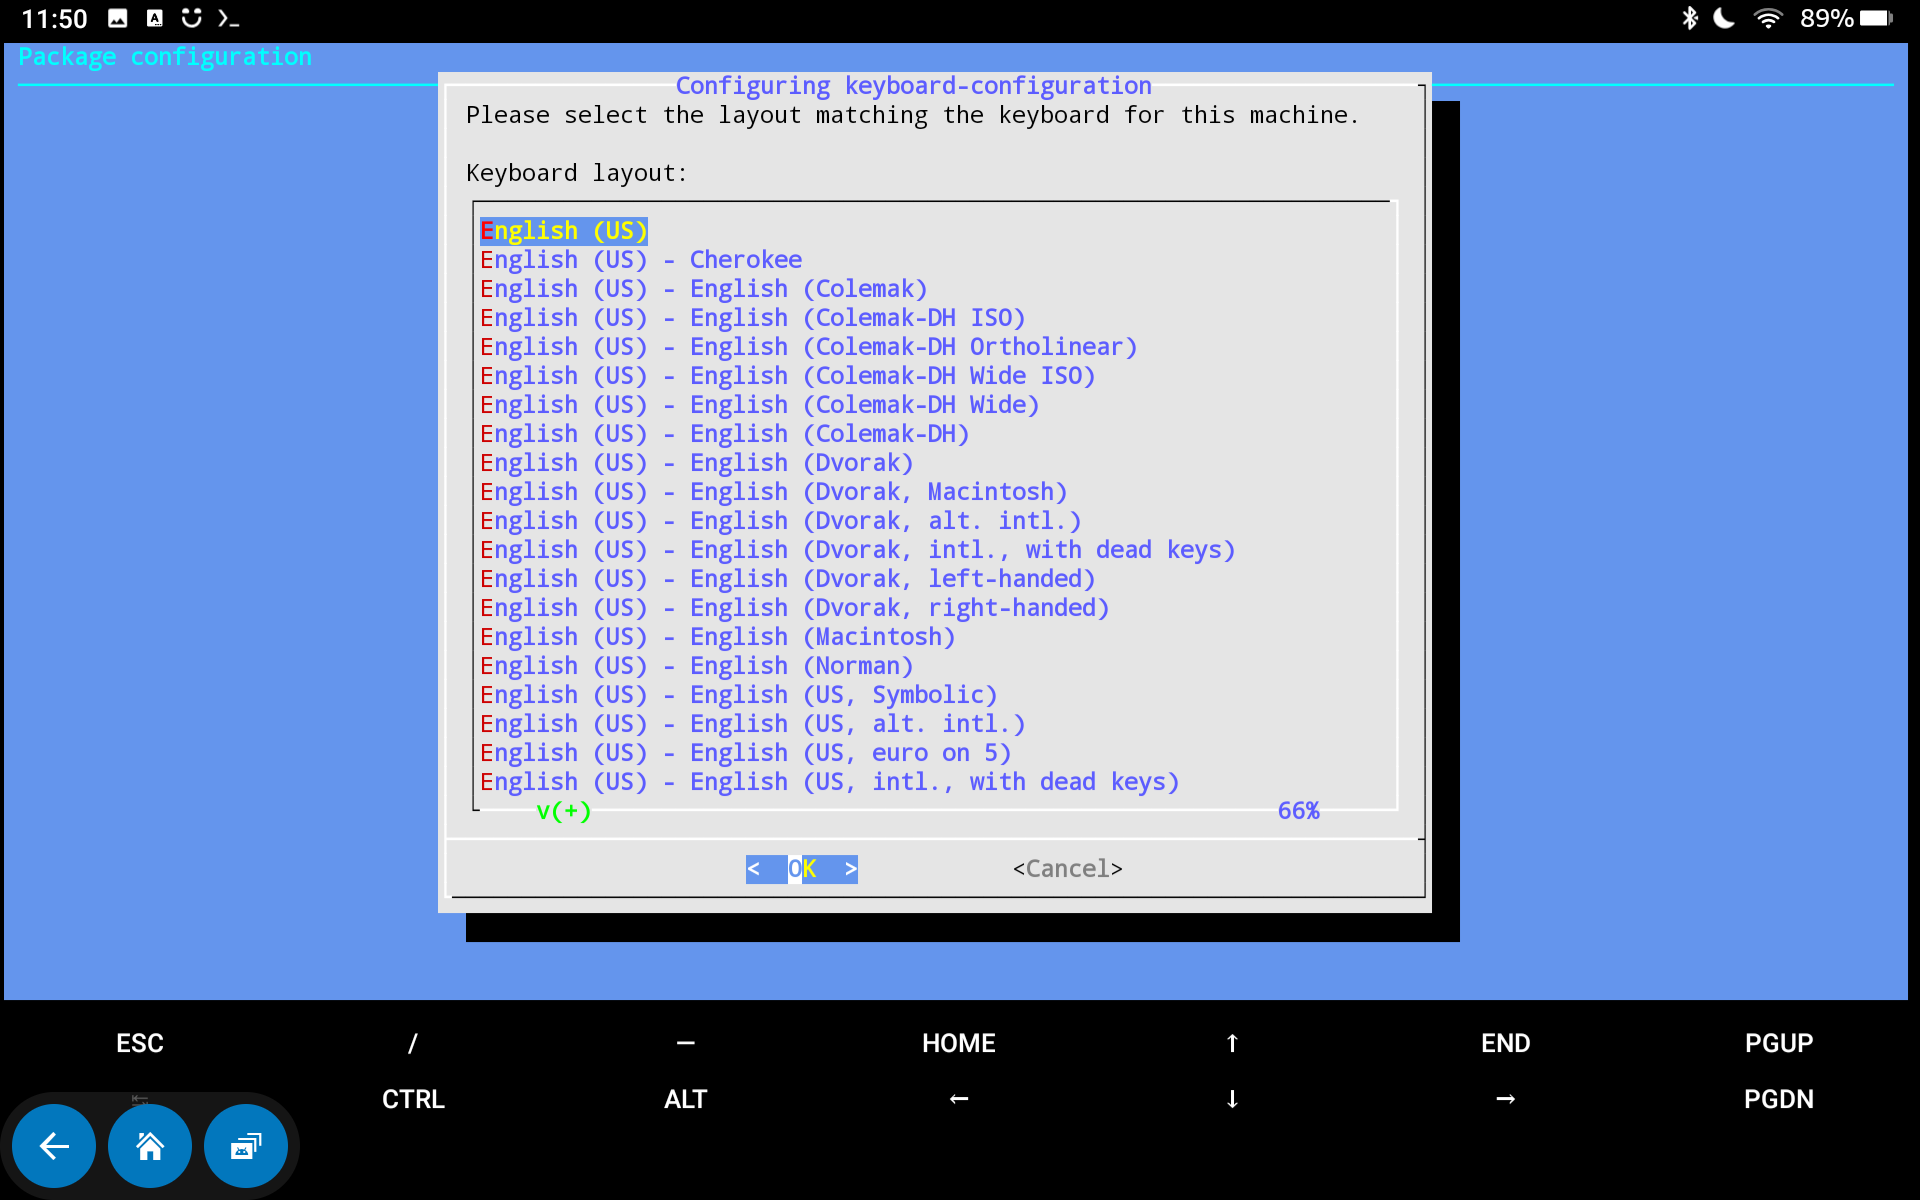Select the English (Norman) layout

click(x=697, y=666)
